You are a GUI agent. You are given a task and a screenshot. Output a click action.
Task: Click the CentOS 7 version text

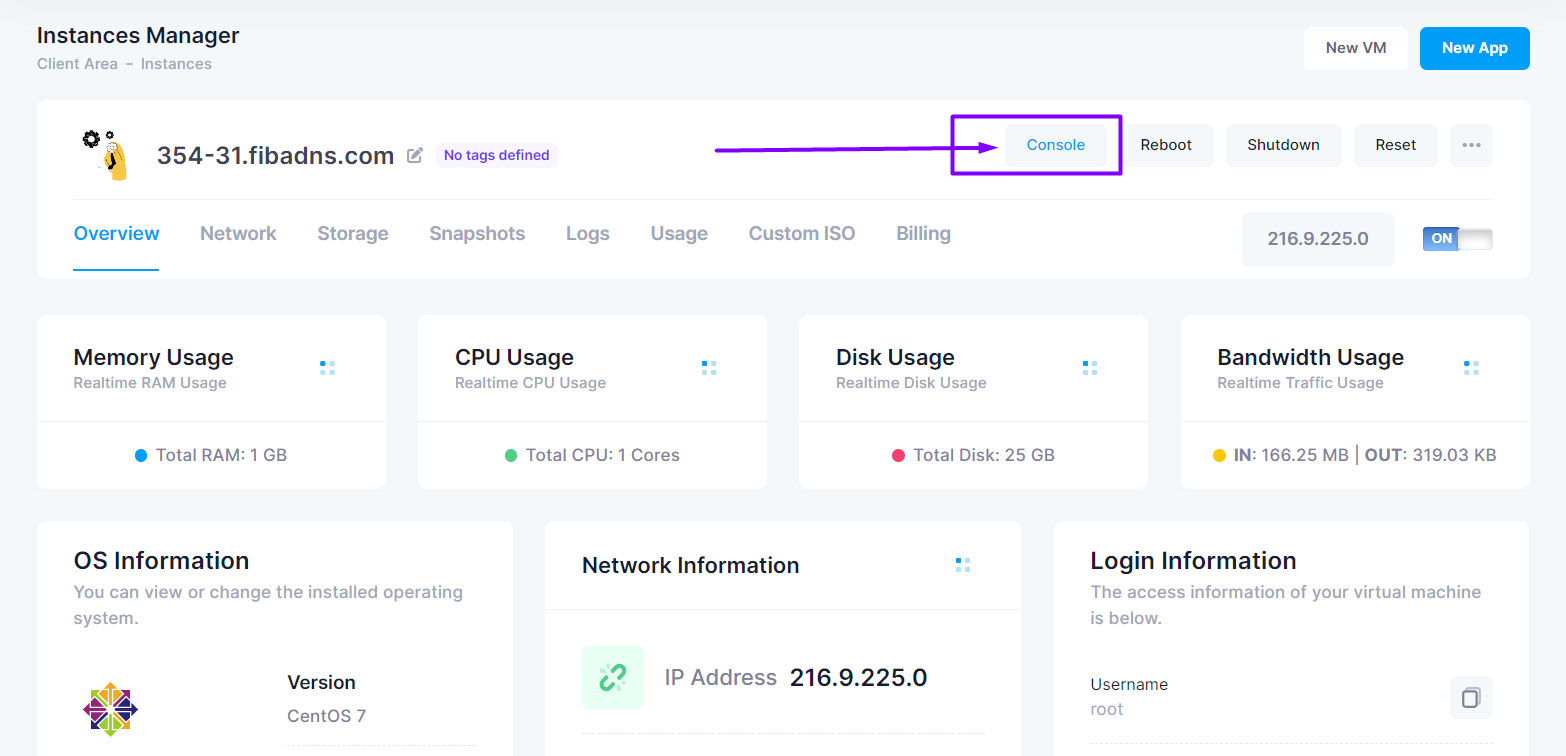coord(327,716)
